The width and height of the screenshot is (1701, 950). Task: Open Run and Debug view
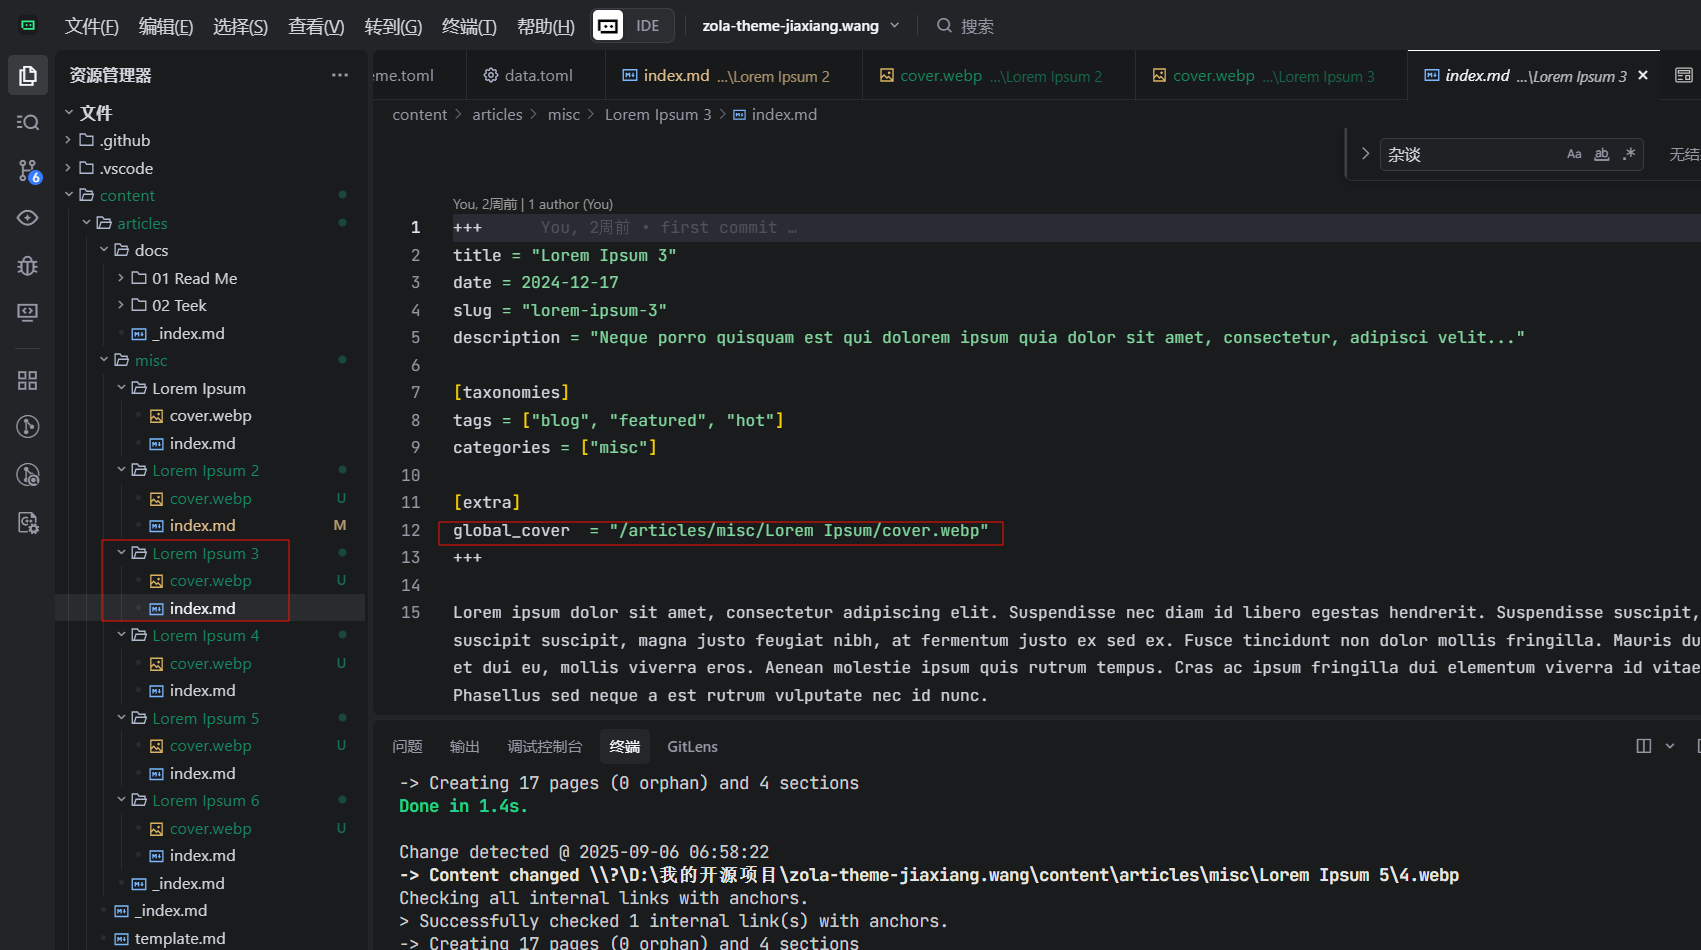pyautogui.click(x=28, y=265)
